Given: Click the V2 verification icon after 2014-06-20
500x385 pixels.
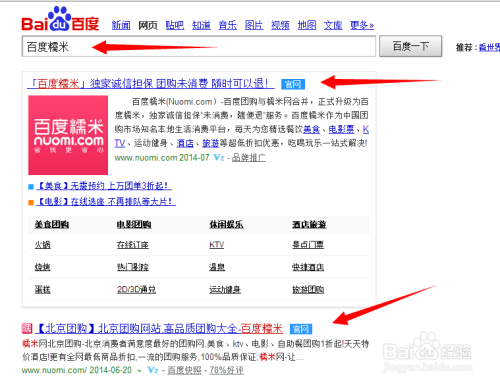Looking at the screenshot, I should coord(153,370).
